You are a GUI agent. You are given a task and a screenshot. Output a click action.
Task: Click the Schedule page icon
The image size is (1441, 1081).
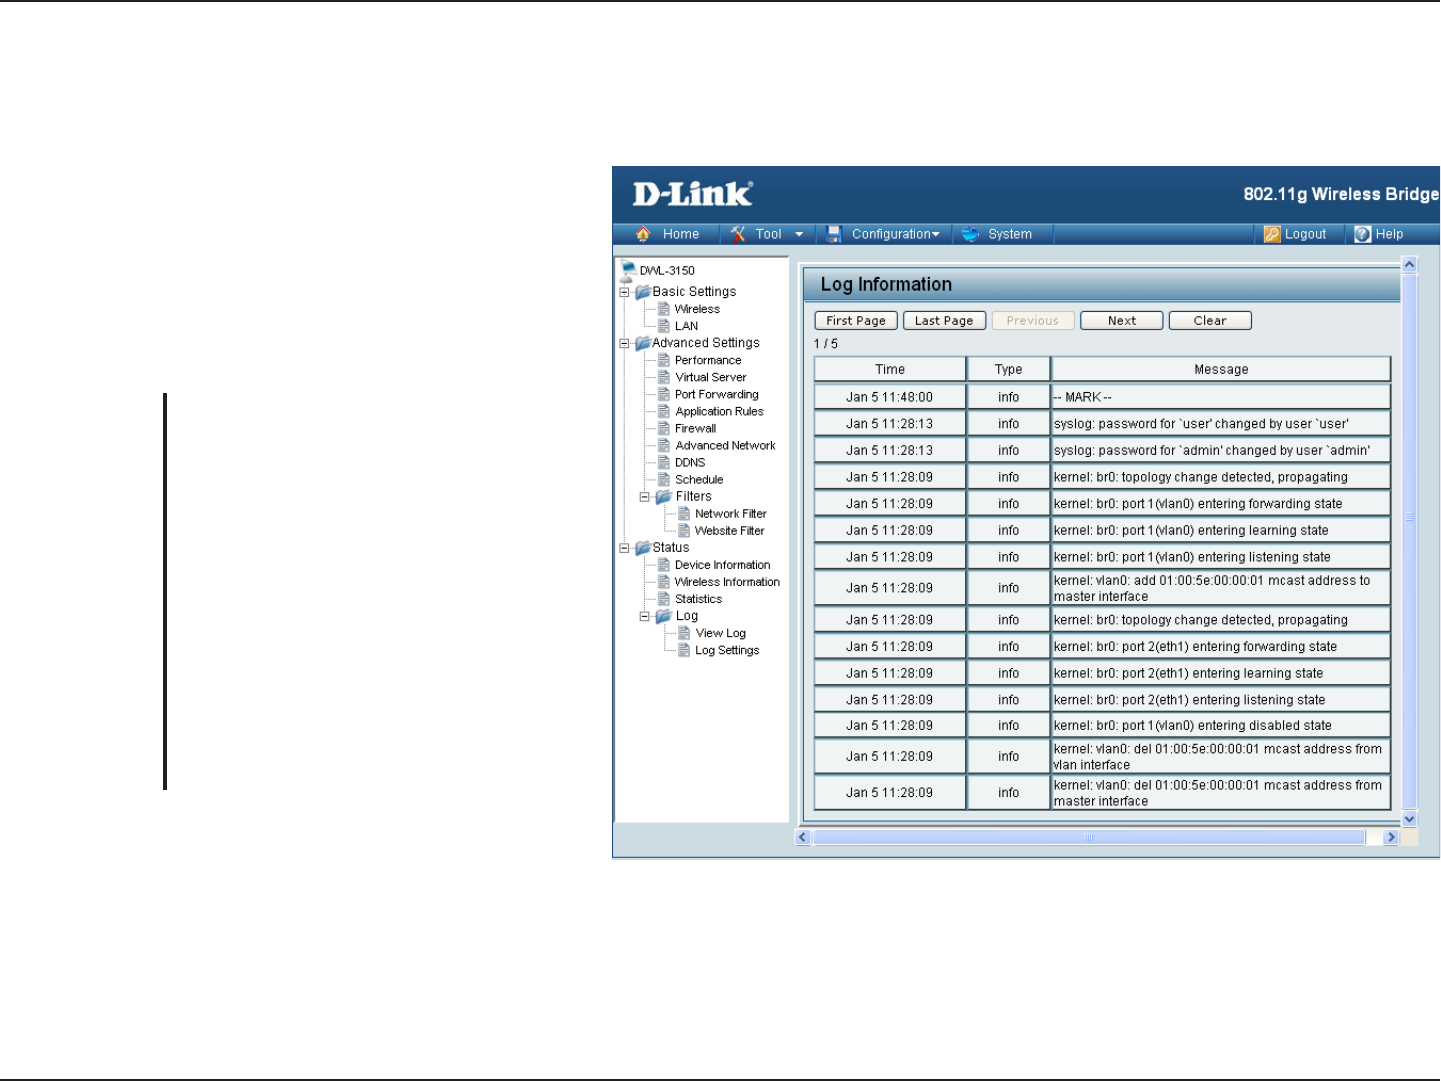coord(664,479)
